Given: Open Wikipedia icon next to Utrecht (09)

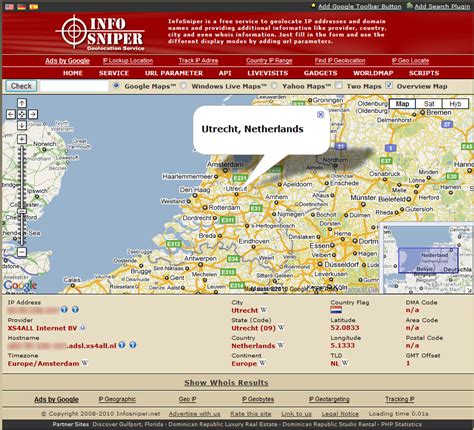Looking at the screenshot, I should [x=281, y=327].
